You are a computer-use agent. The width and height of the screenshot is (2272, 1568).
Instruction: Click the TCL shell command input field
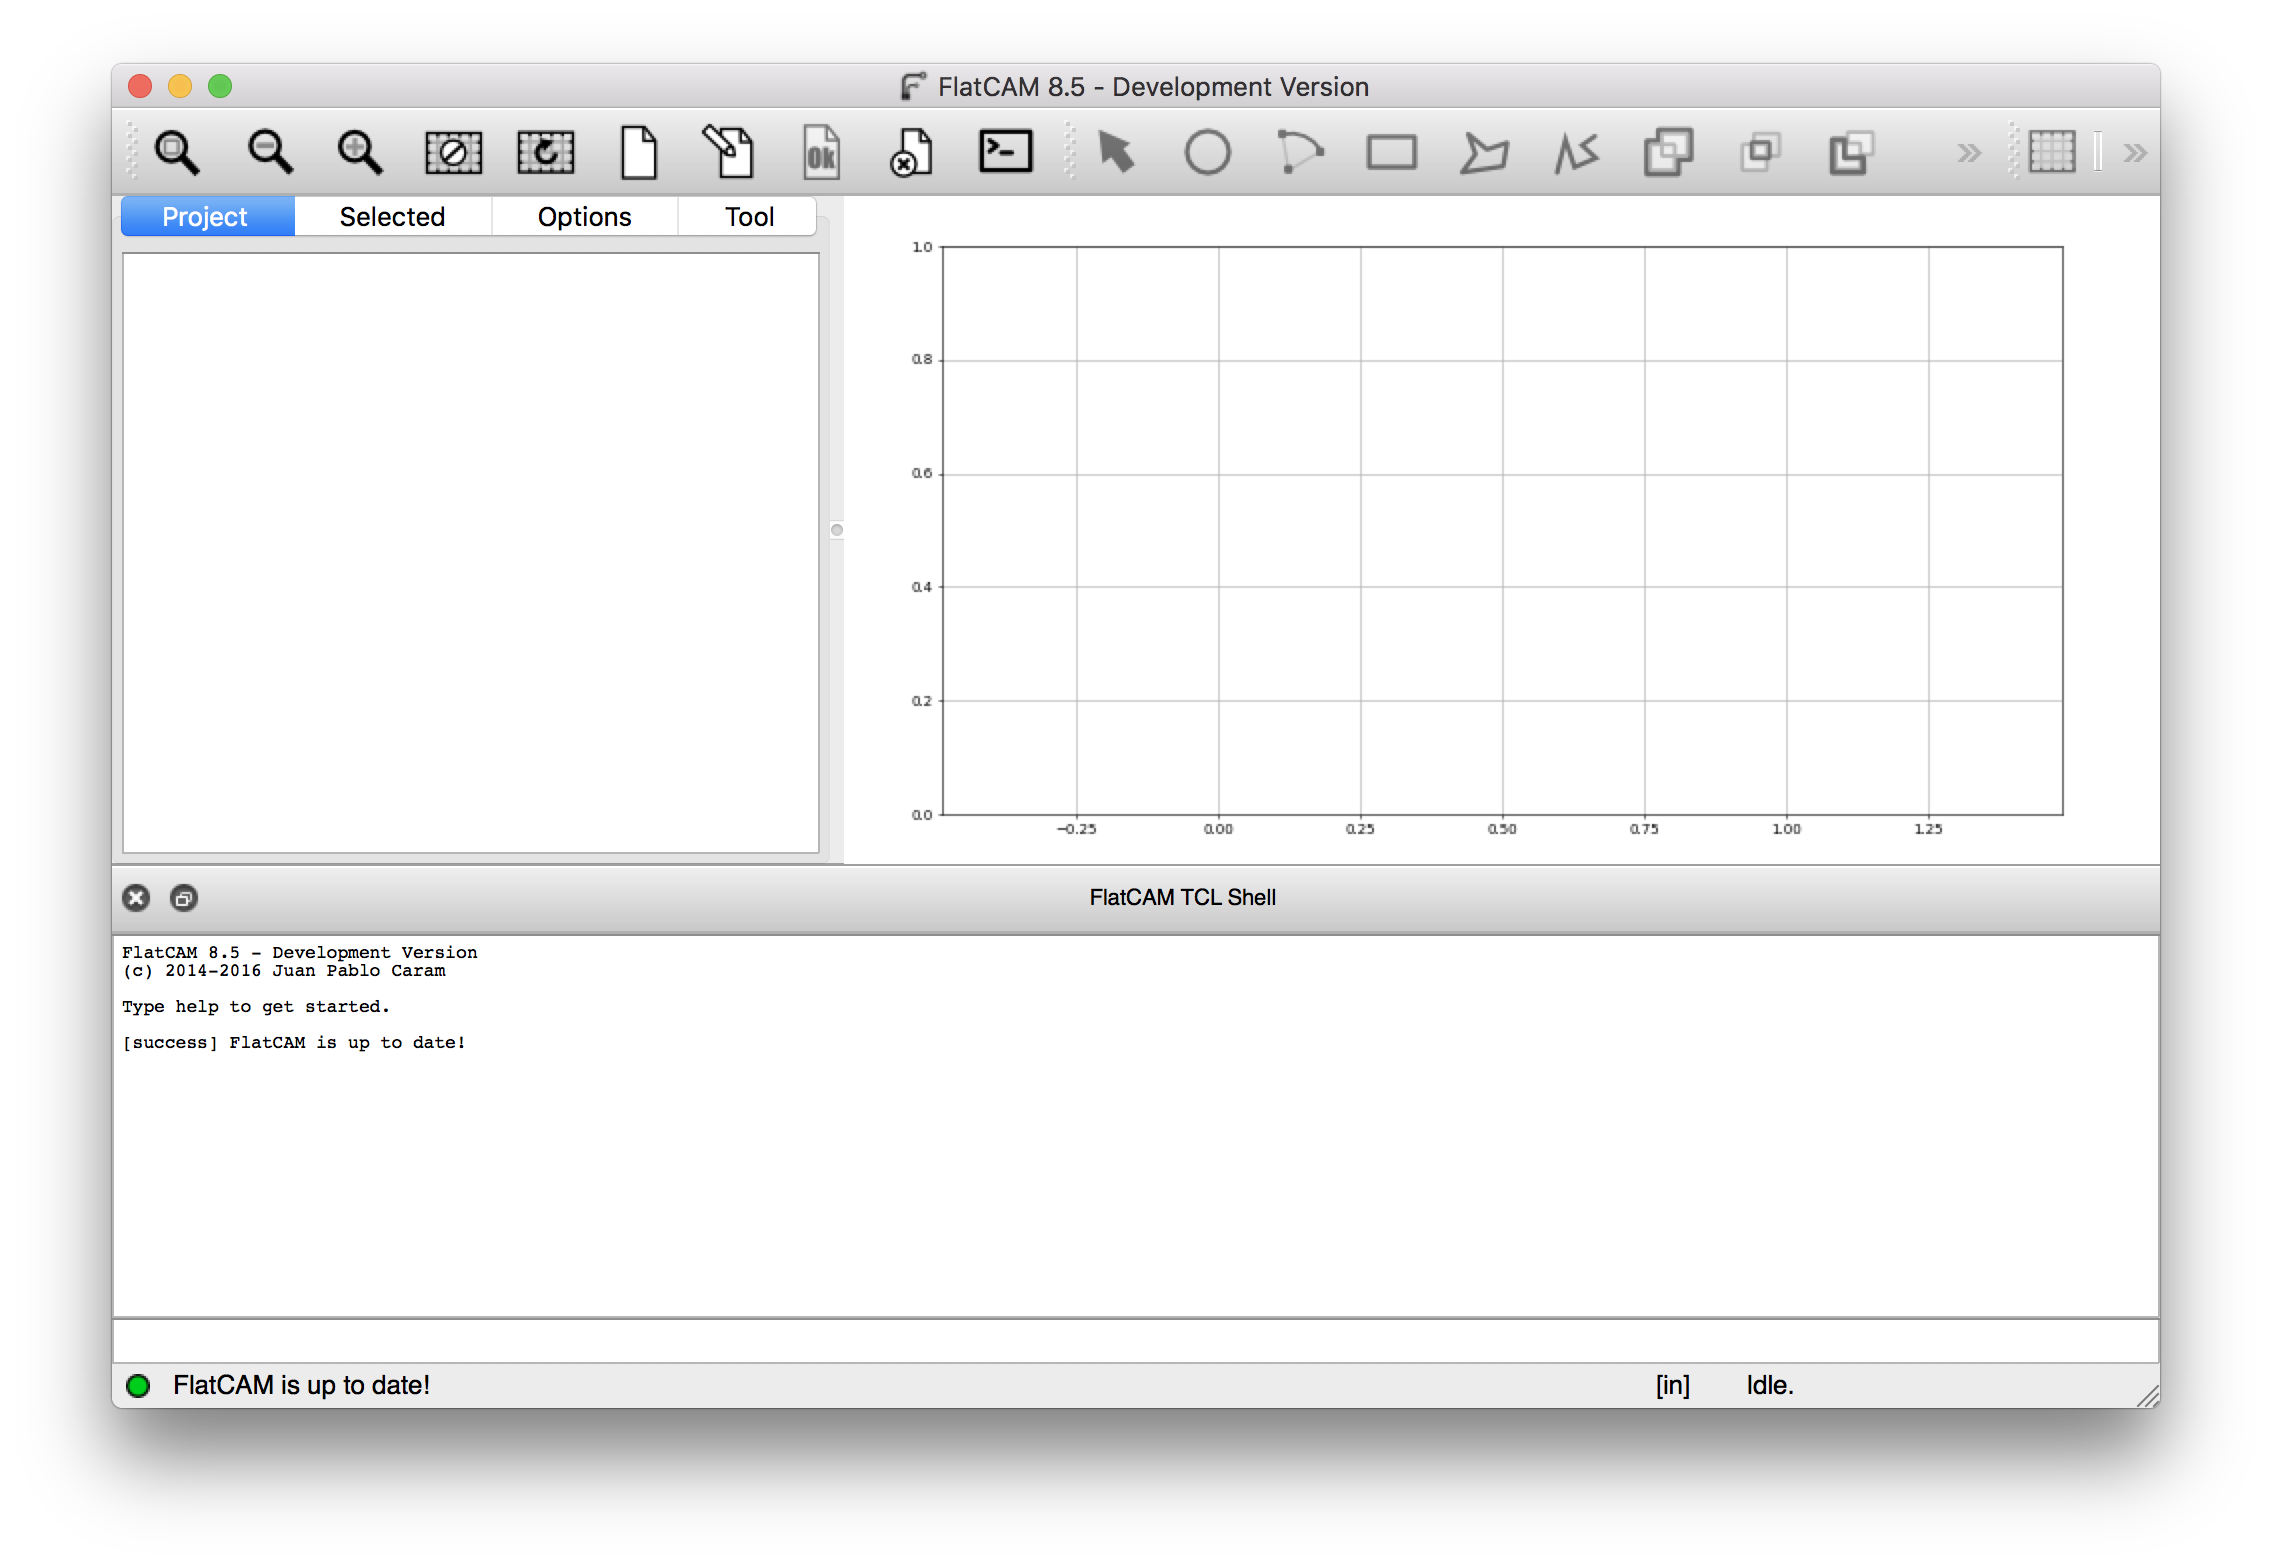(1135, 1340)
